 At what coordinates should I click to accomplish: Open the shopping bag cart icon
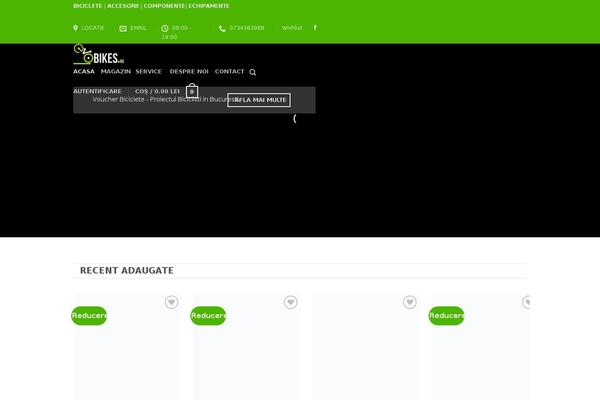point(192,90)
